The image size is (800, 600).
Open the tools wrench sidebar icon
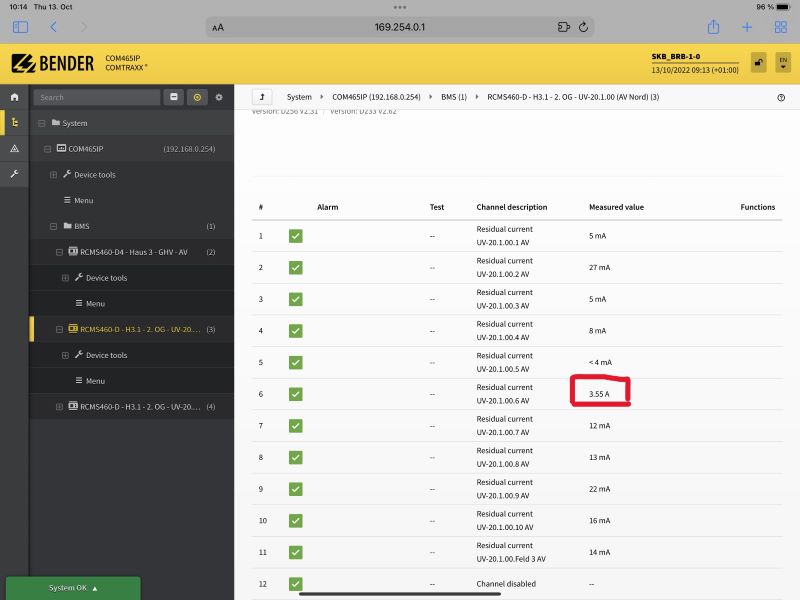point(14,174)
